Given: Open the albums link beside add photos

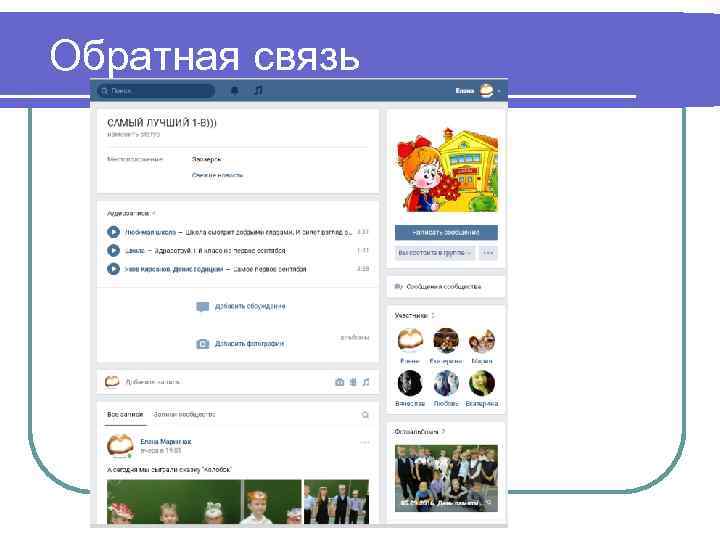Looking at the screenshot, I should (354, 338).
